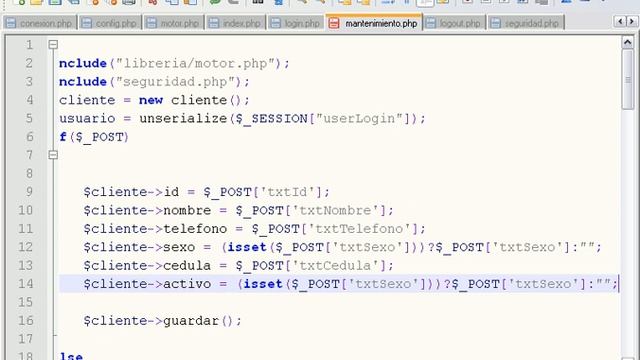Image resolution: width=640 pixels, height=360 pixels.
Task: Collapse the code block fold on line 7
Action: (53, 155)
